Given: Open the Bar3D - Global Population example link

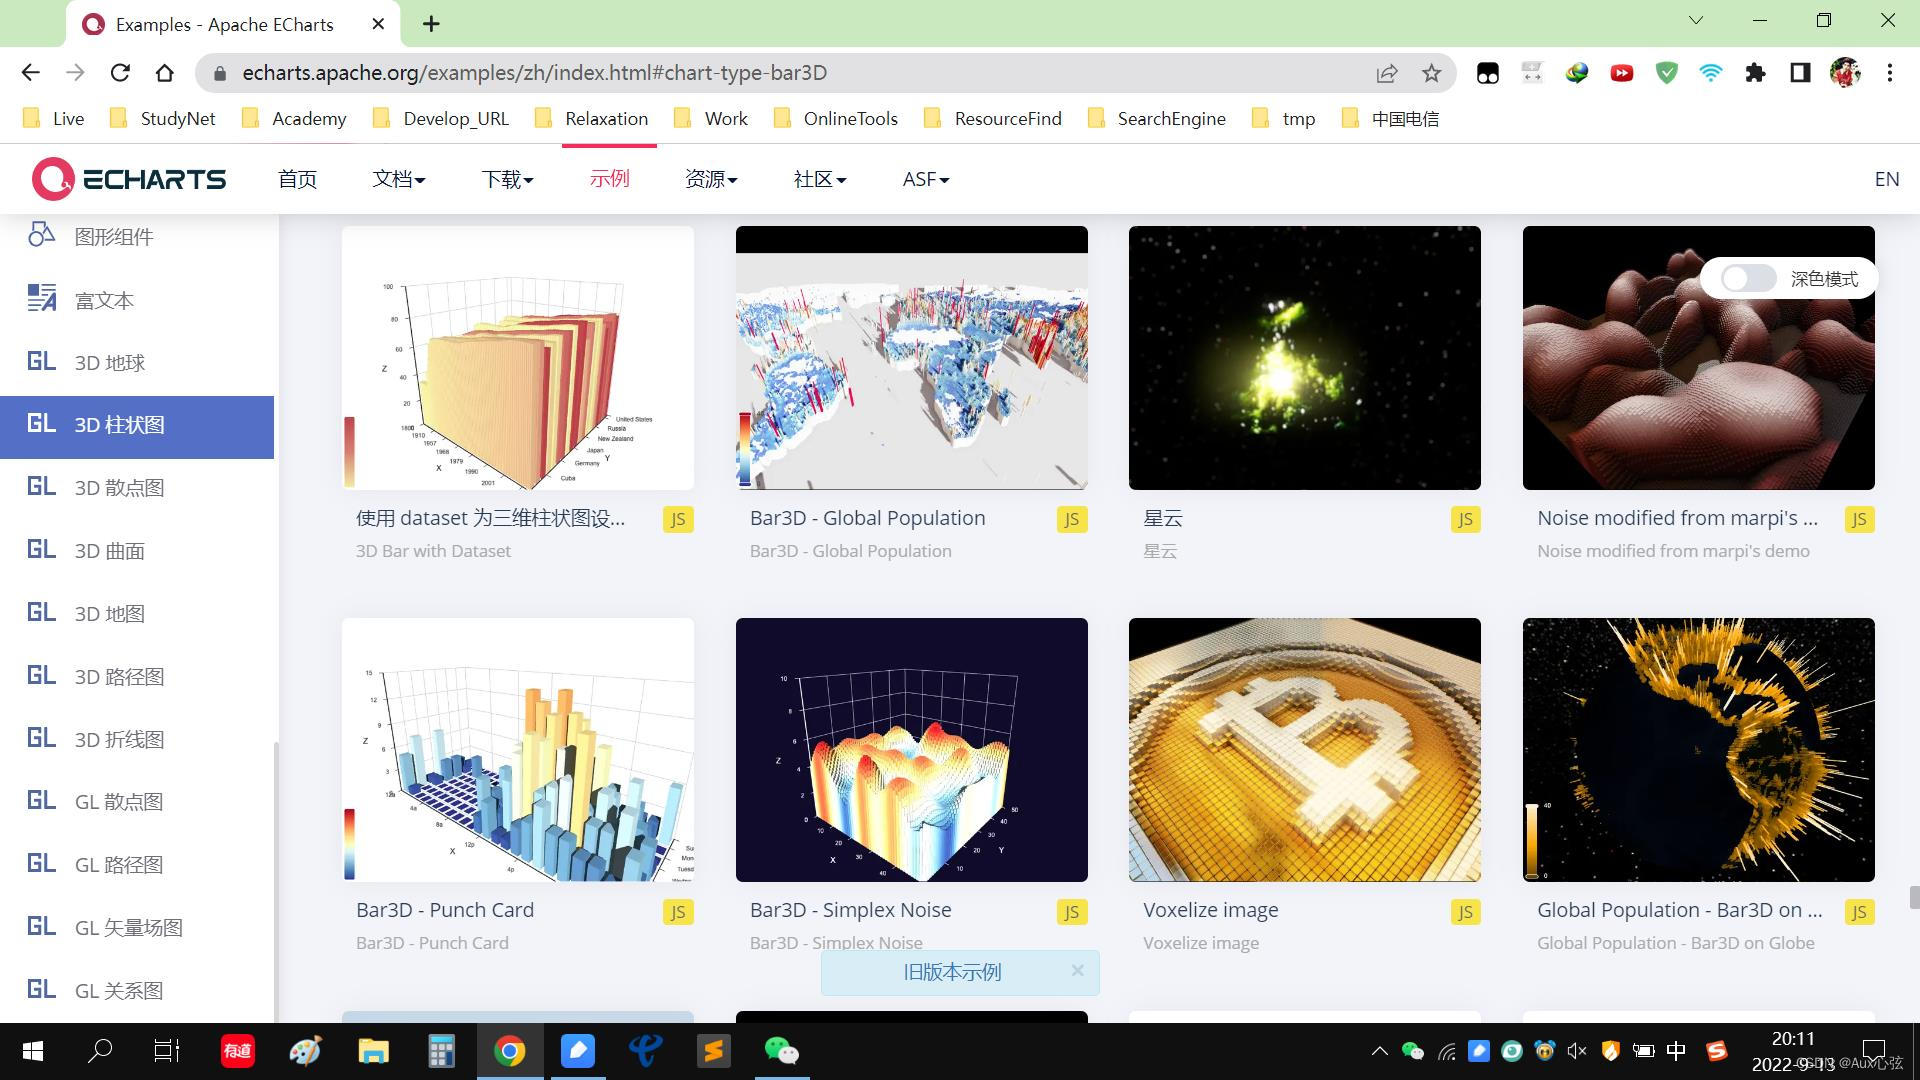Looking at the screenshot, I should pyautogui.click(x=867, y=518).
